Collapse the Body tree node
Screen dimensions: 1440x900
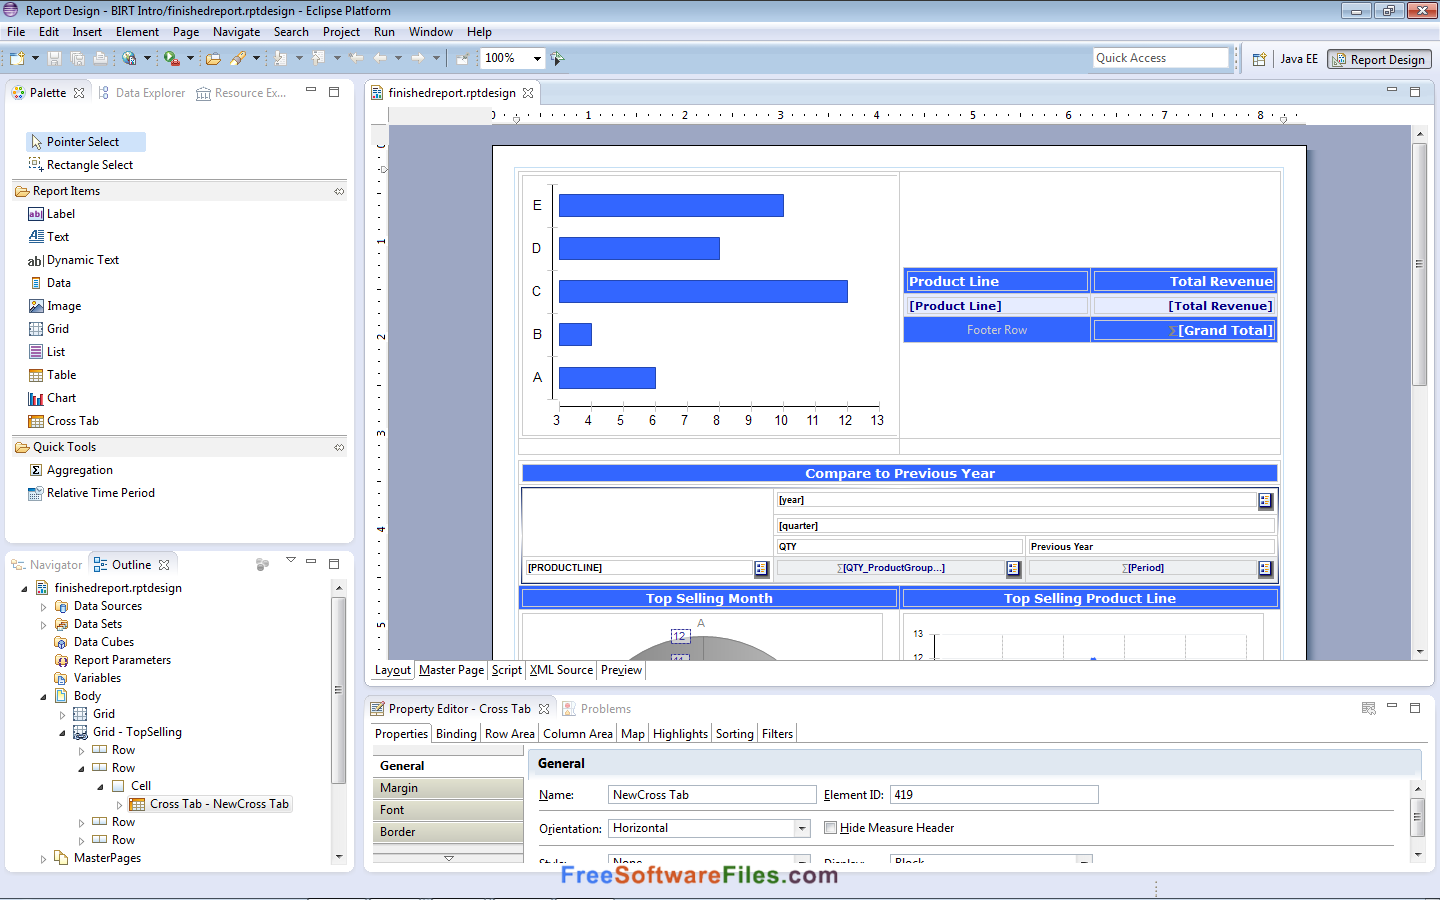click(x=43, y=697)
